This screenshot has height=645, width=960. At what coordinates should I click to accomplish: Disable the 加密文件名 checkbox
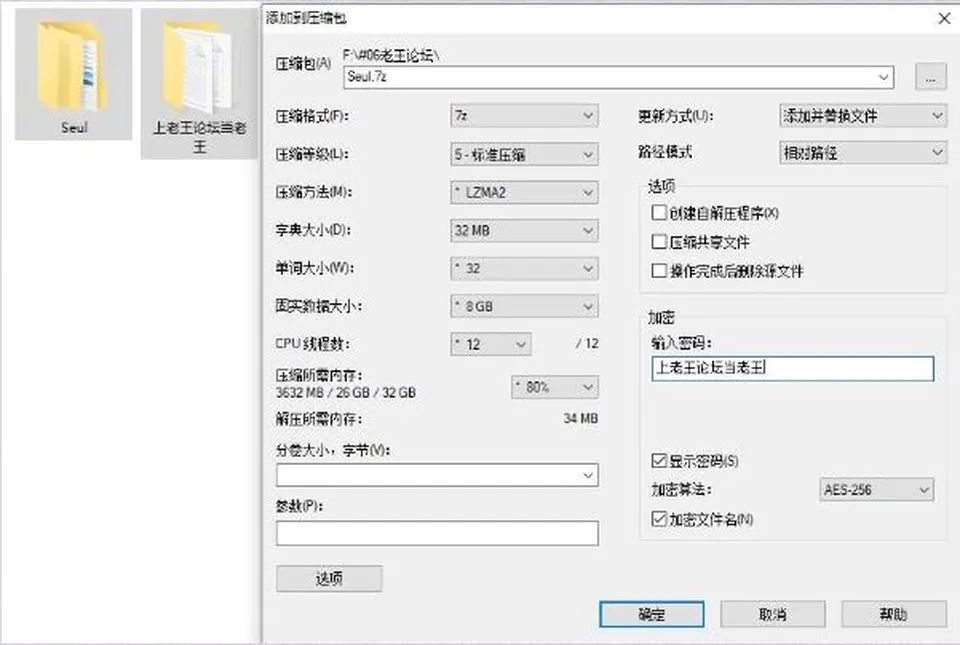[x=659, y=519]
